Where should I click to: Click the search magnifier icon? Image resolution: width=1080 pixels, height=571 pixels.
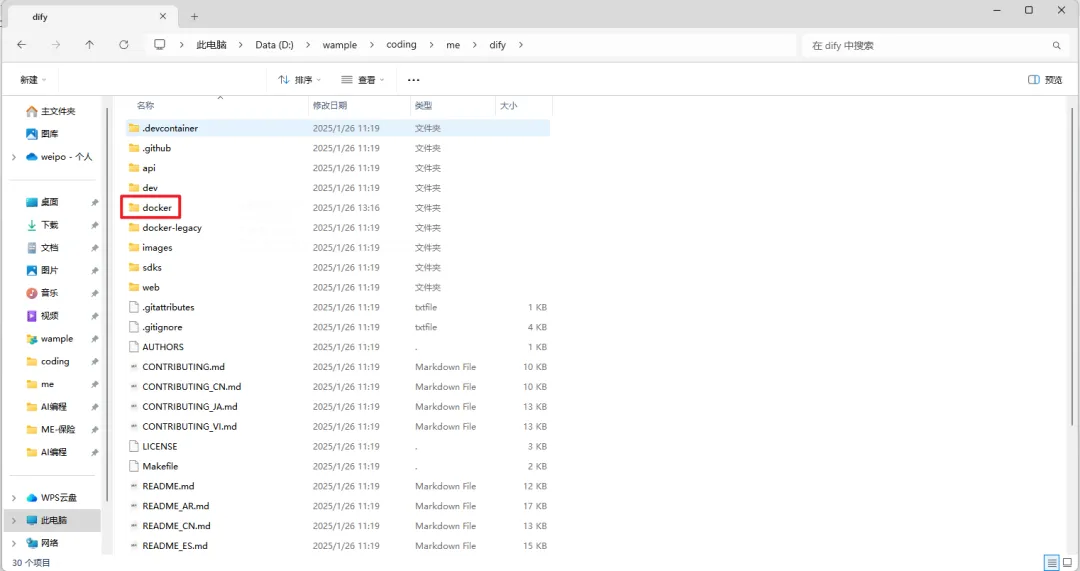(x=1057, y=45)
